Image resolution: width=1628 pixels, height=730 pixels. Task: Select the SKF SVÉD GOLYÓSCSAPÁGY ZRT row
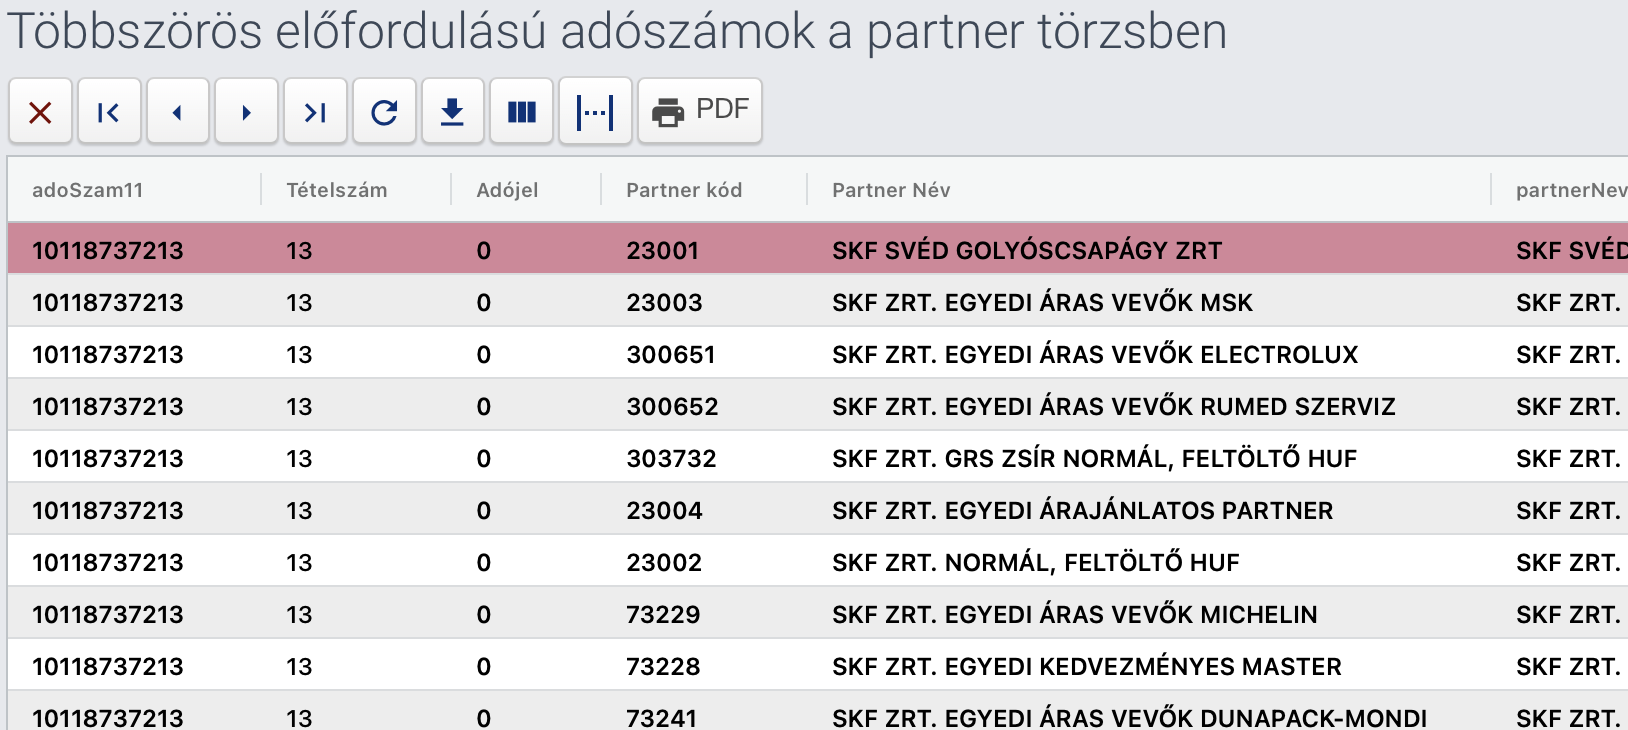(x=818, y=250)
